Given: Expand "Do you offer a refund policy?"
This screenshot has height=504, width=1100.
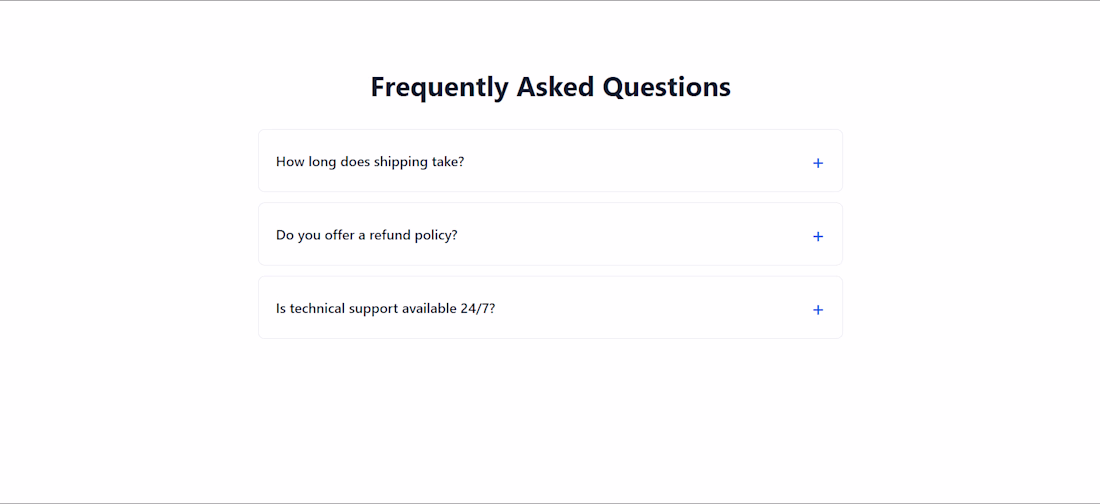Looking at the screenshot, I should click(x=550, y=235).
